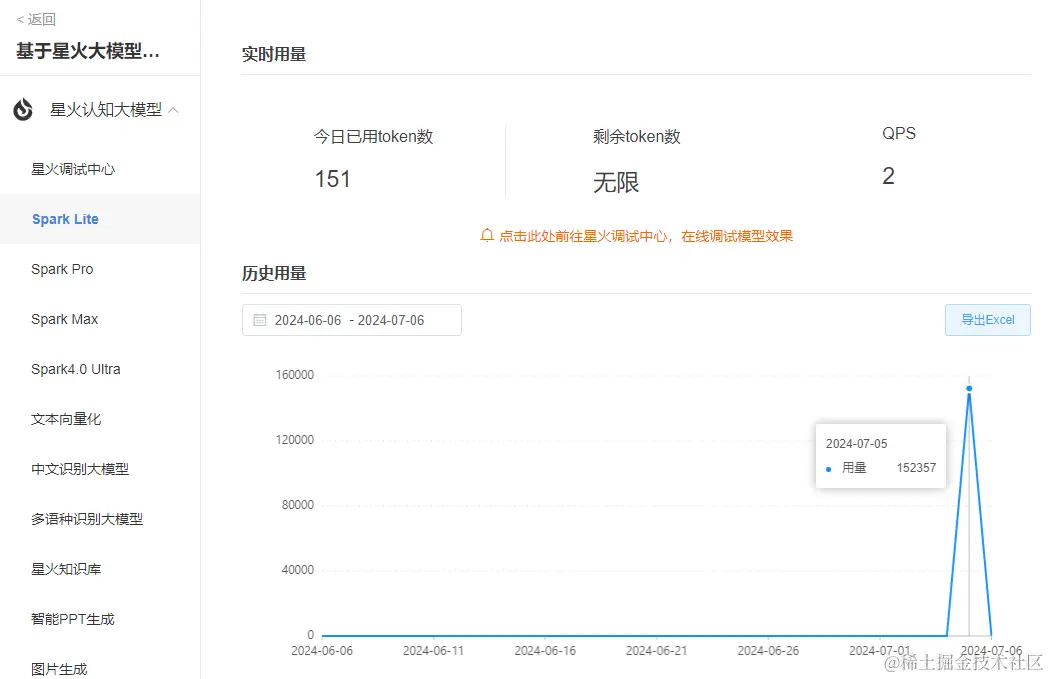1050x679 pixels.
Task: Go to 智能PPT生成
Action: tap(72, 619)
